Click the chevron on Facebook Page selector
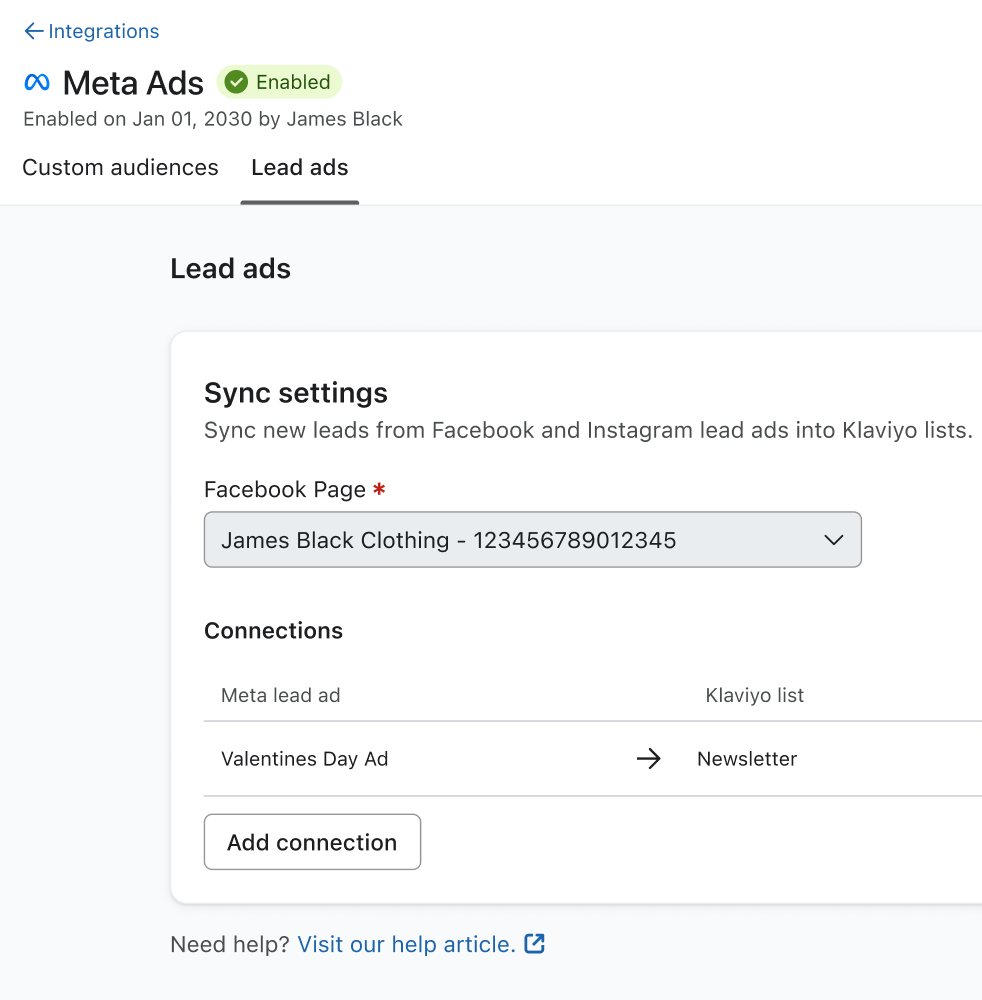Image resolution: width=982 pixels, height=1000 pixels. click(833, 540)
